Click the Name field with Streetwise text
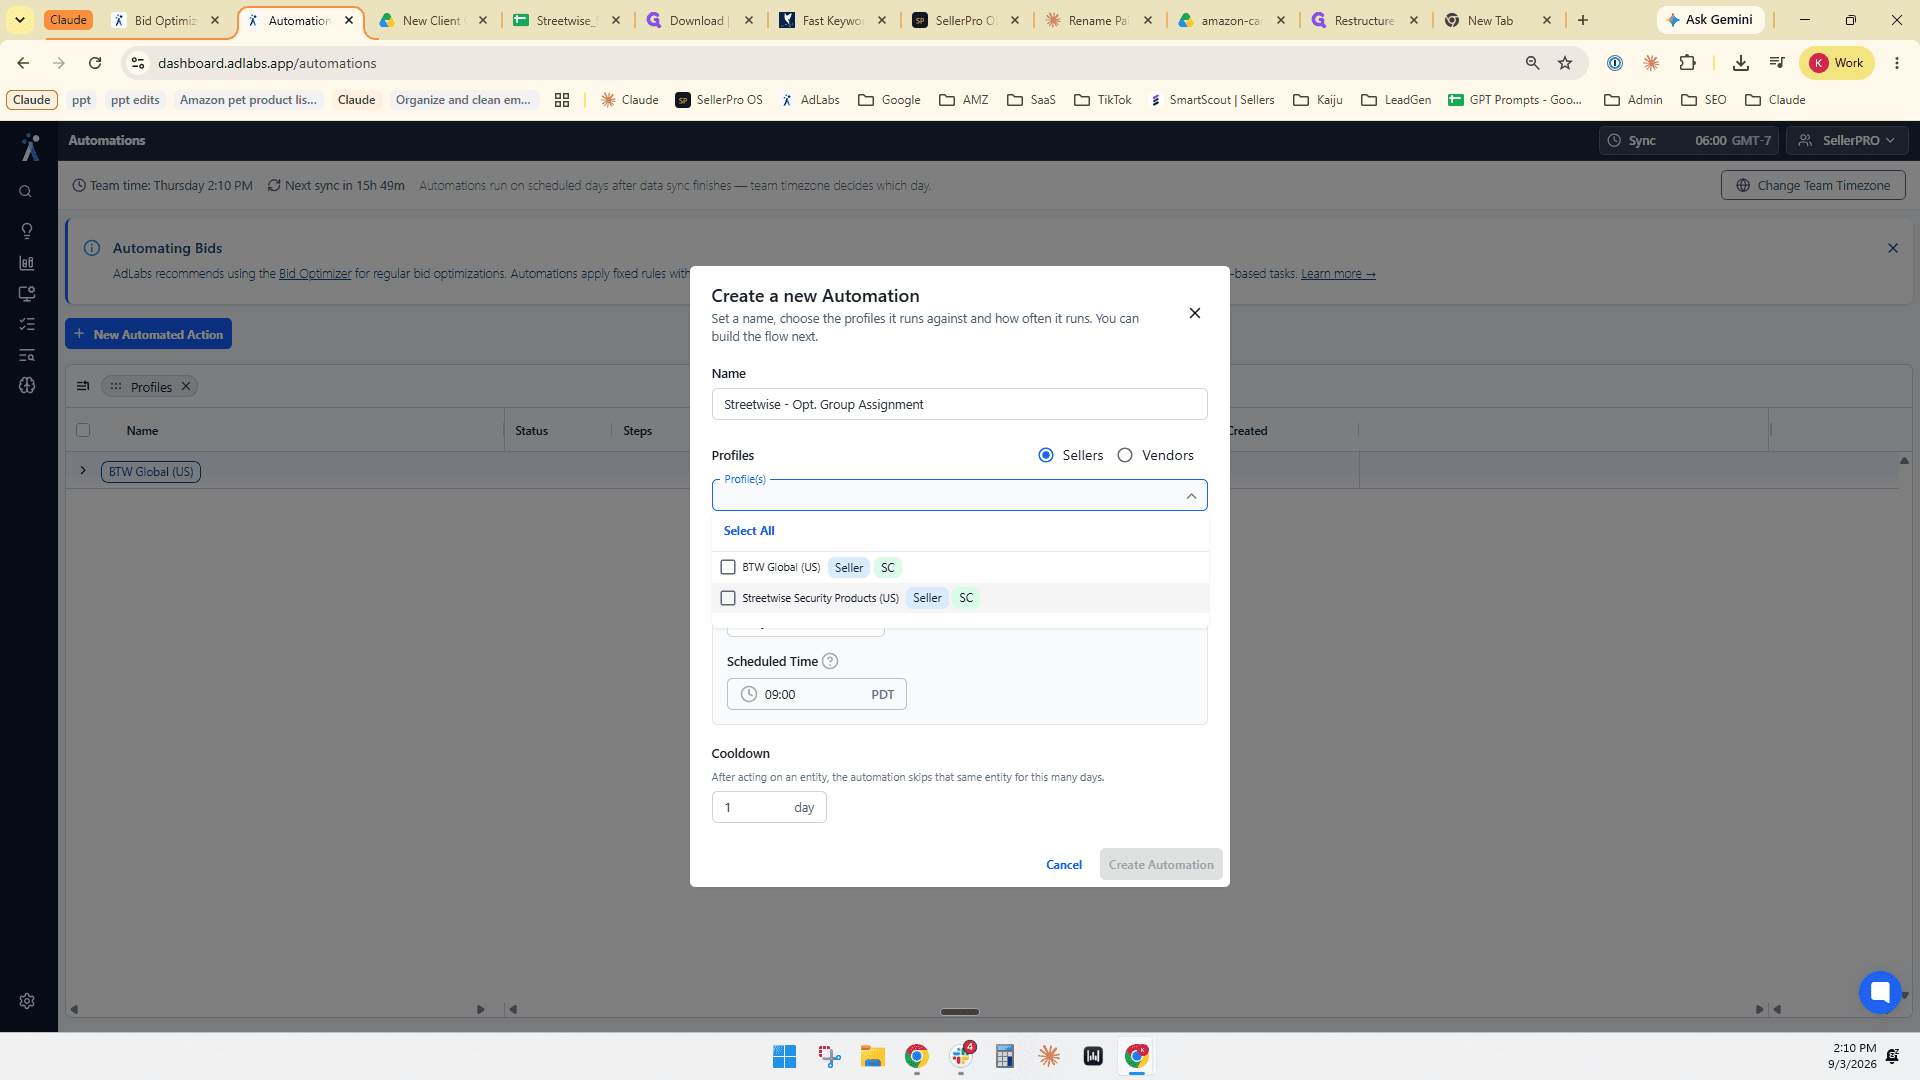1920x1080 pixels. pos(959,404)
